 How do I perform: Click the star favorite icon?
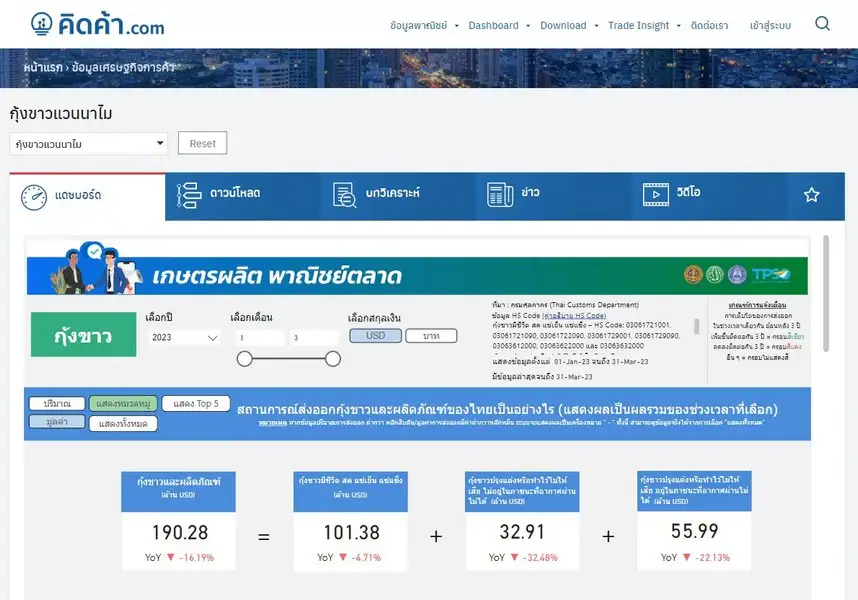pyautogui.click(x=811, y=195)
